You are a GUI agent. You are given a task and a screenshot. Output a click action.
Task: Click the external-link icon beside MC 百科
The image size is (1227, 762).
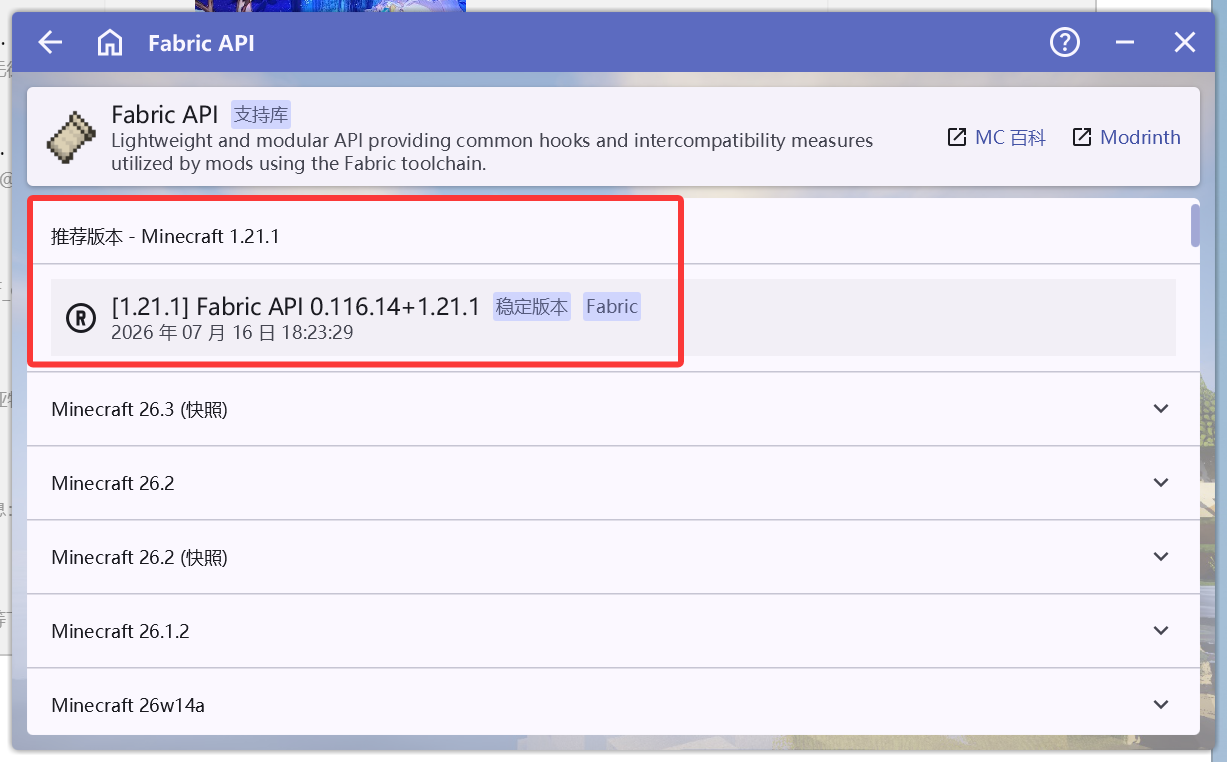click(957, 137)
